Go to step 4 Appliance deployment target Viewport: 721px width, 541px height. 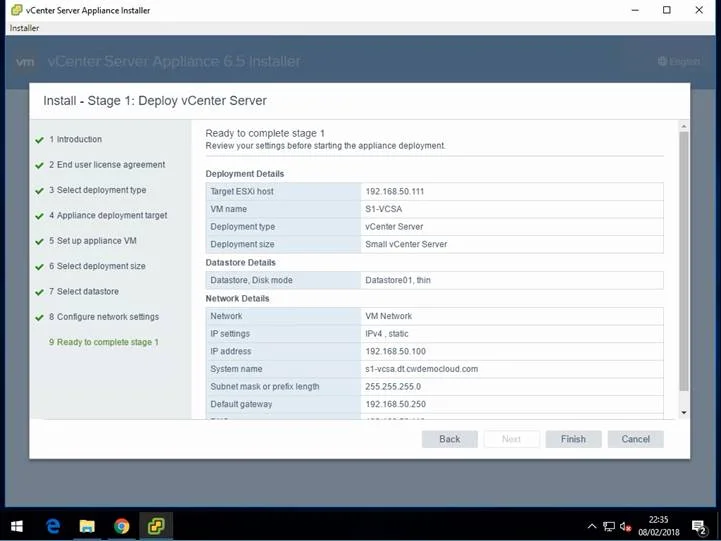coord(108,215)
